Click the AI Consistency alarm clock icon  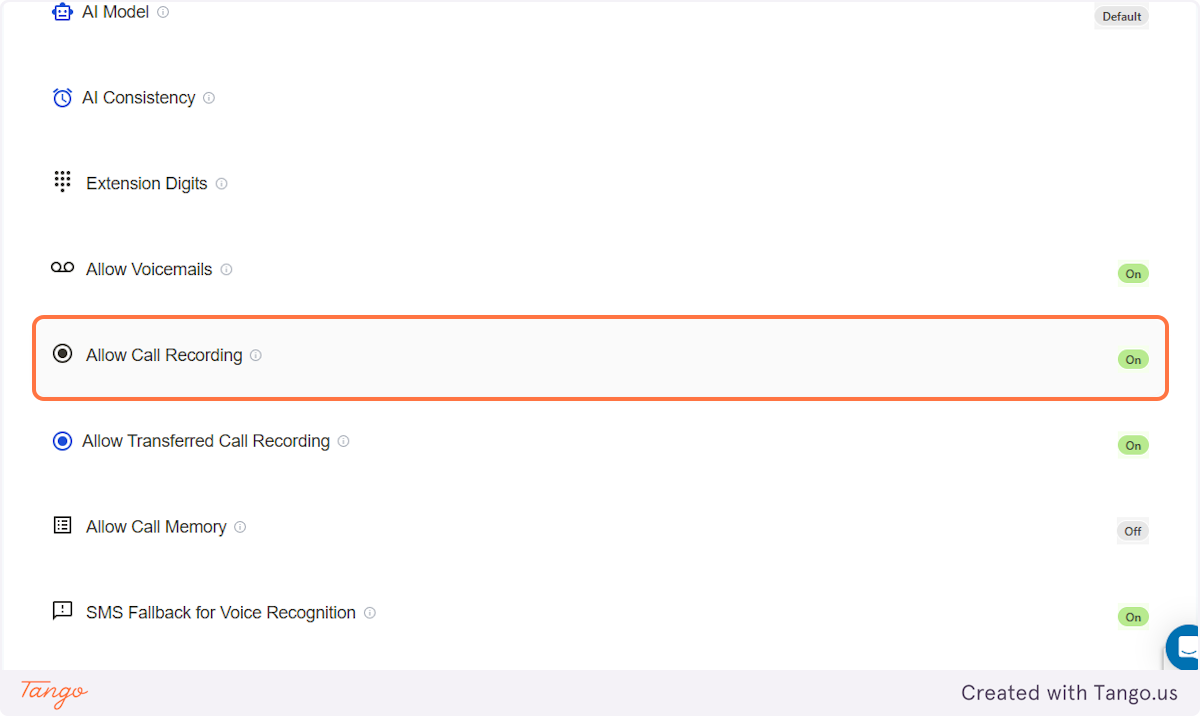tap(62, 97)
